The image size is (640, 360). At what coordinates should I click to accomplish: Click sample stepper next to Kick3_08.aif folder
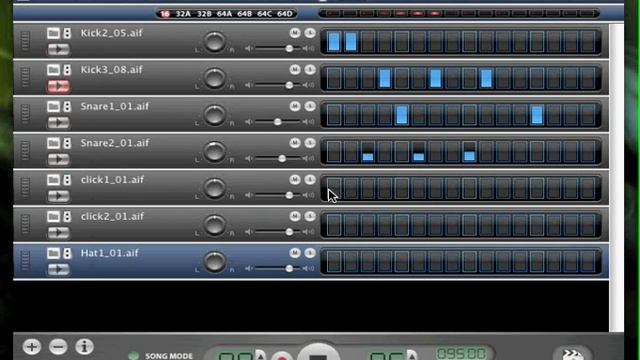[67, 70]
